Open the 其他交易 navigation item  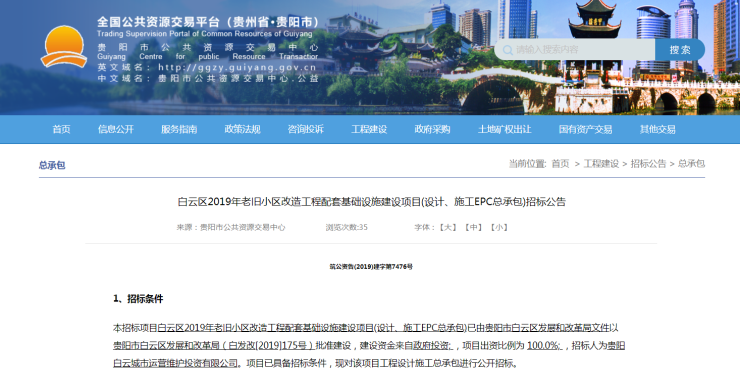[657, 129]
